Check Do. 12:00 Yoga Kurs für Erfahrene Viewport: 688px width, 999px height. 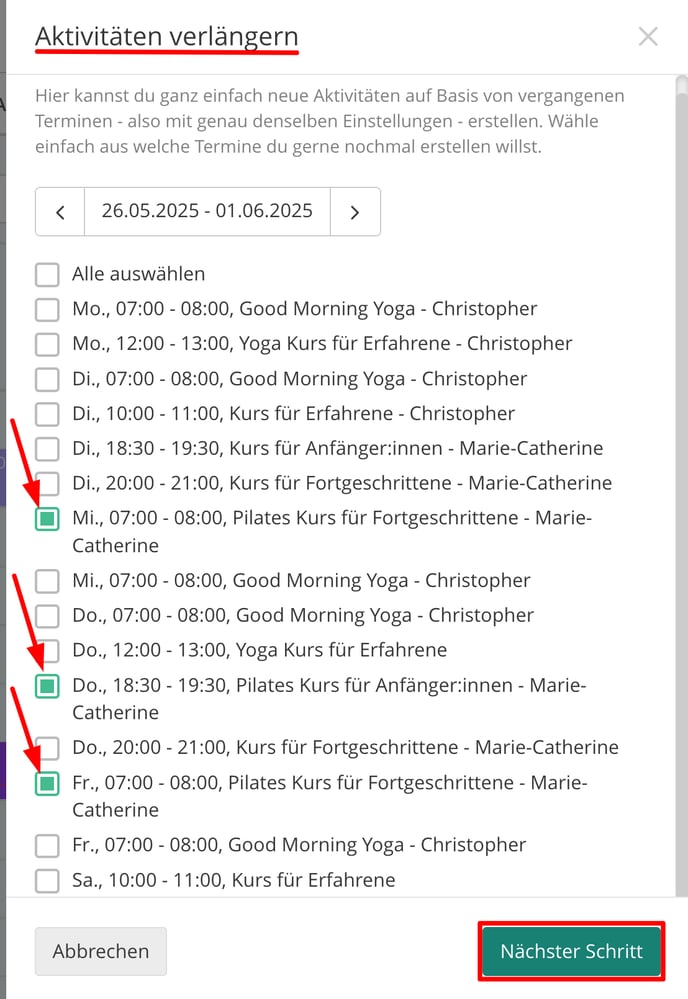(x=47, y=651)
